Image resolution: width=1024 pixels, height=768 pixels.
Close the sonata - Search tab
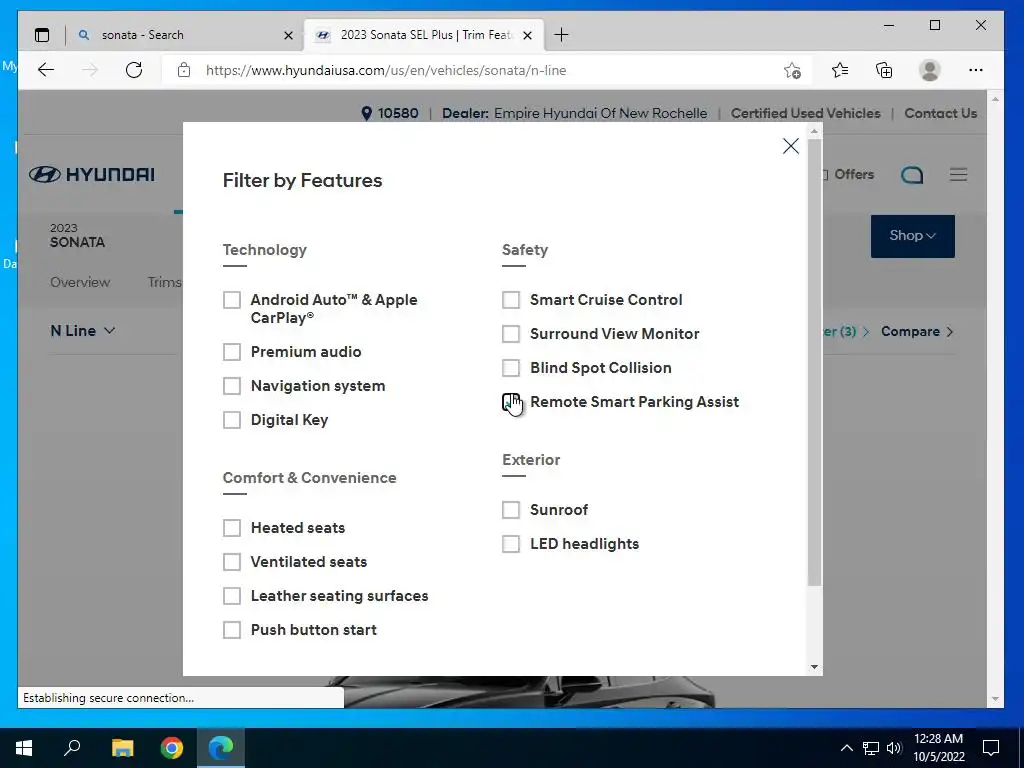tap(288, 35)
